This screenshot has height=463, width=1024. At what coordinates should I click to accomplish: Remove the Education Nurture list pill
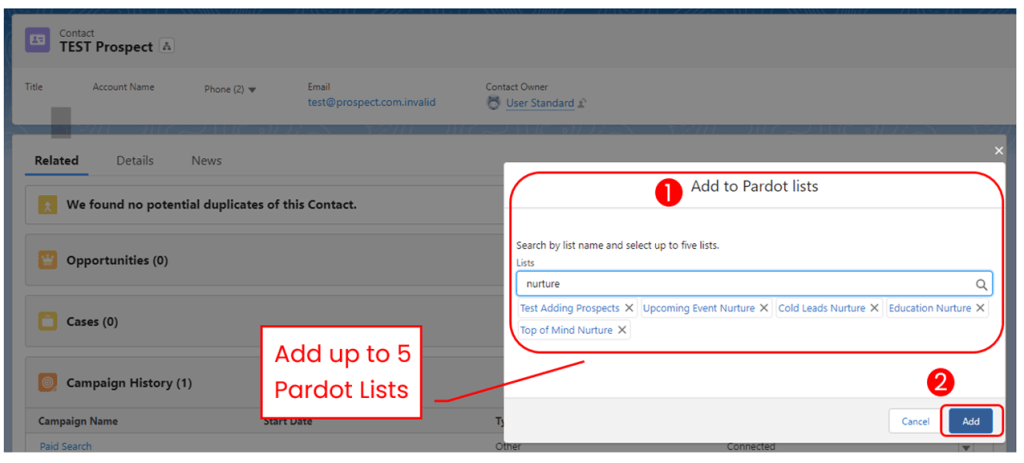click(x=980, y=308)
